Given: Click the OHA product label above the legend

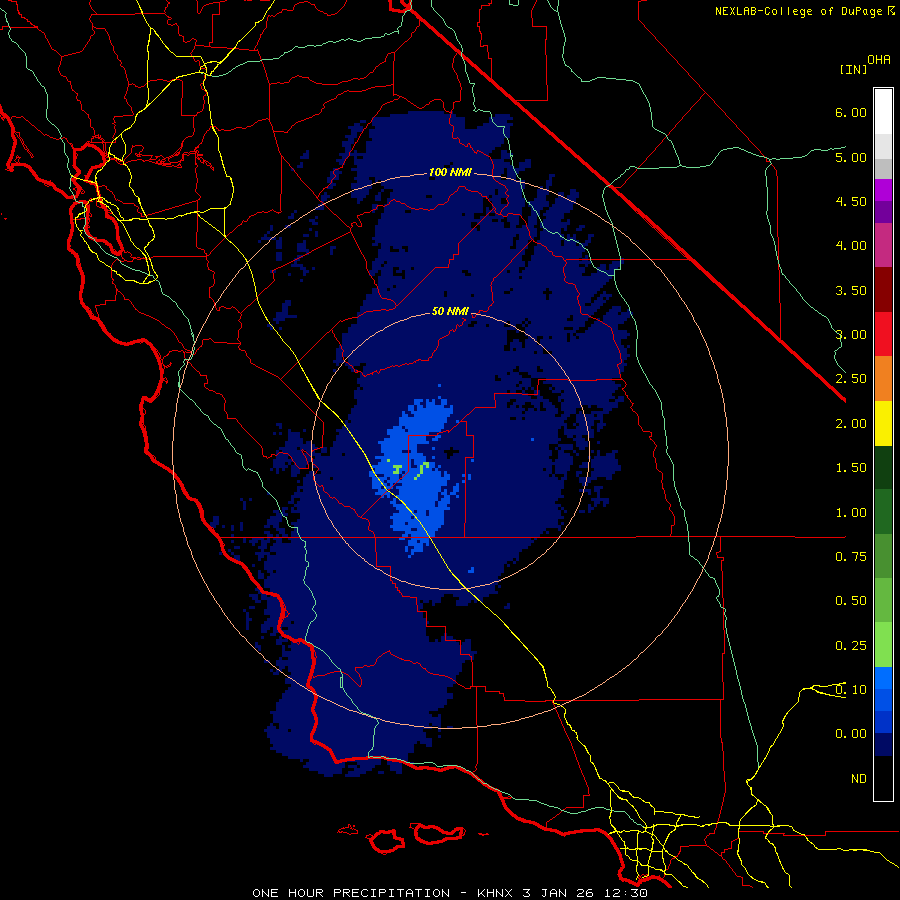Looking at the screenshot, I should pyautogui.click(x=879, y=59).
